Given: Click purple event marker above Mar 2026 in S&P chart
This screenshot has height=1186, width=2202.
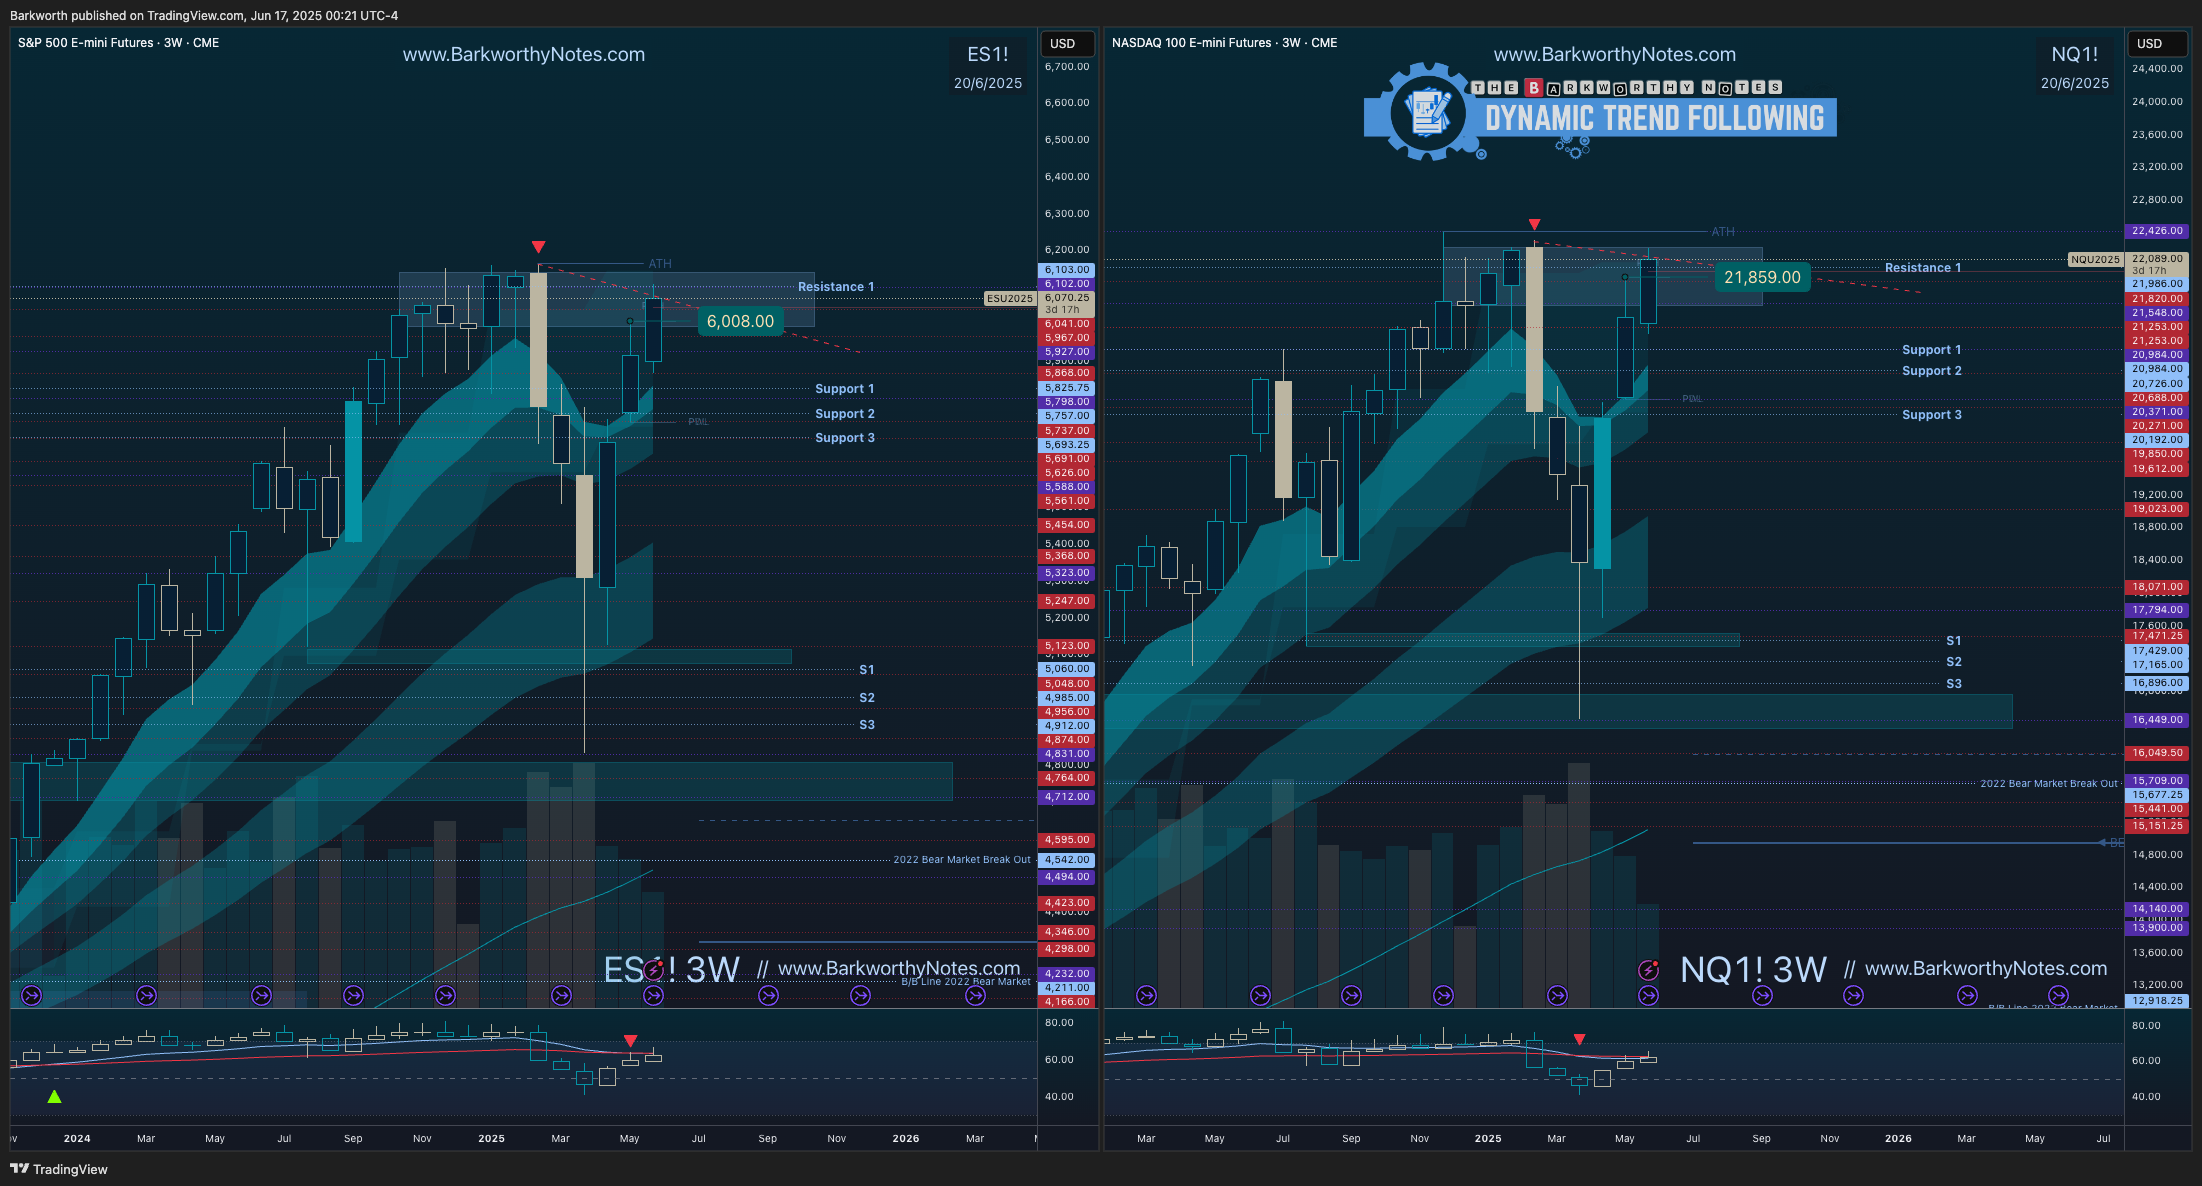Looking at the screenshot, I should (975, 996).
